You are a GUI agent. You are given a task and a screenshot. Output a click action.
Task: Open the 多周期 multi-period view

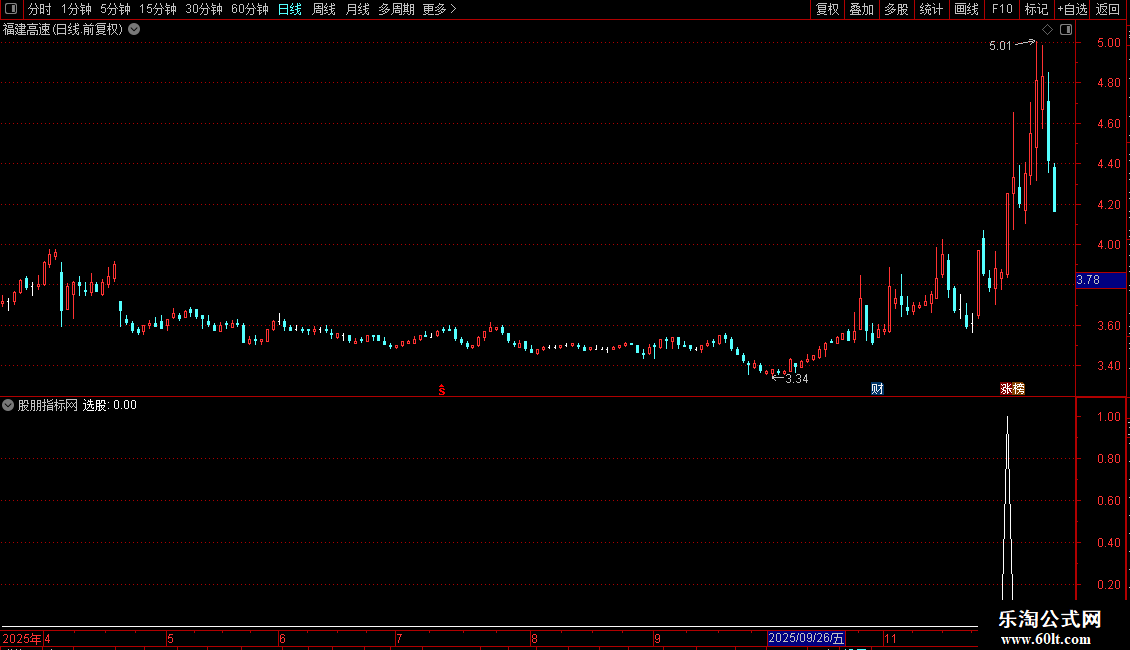396,9
